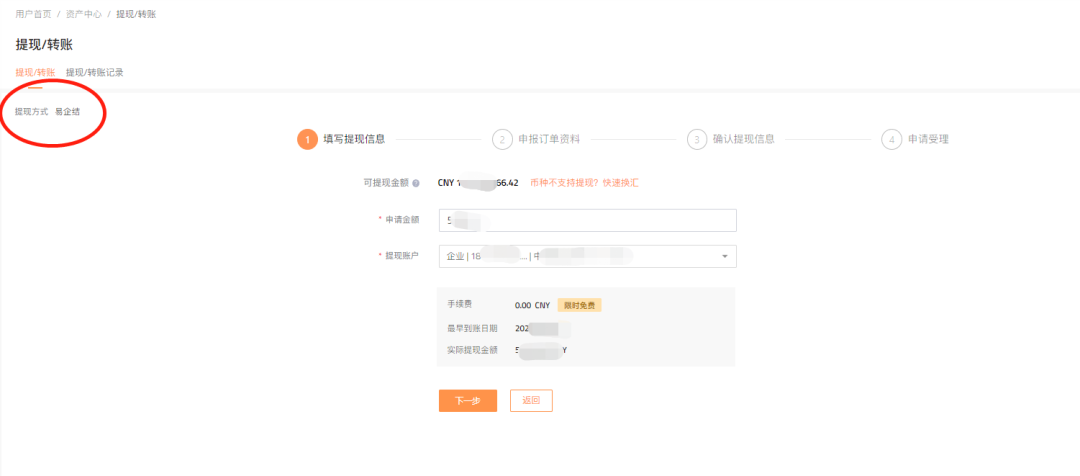Click the 实际提现金额 label
The height and width of the screenshot is (476, 1080).
[472, 351]
